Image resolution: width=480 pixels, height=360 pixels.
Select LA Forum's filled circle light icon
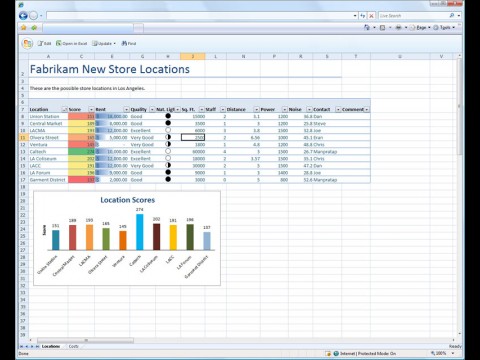click(168, 172)
